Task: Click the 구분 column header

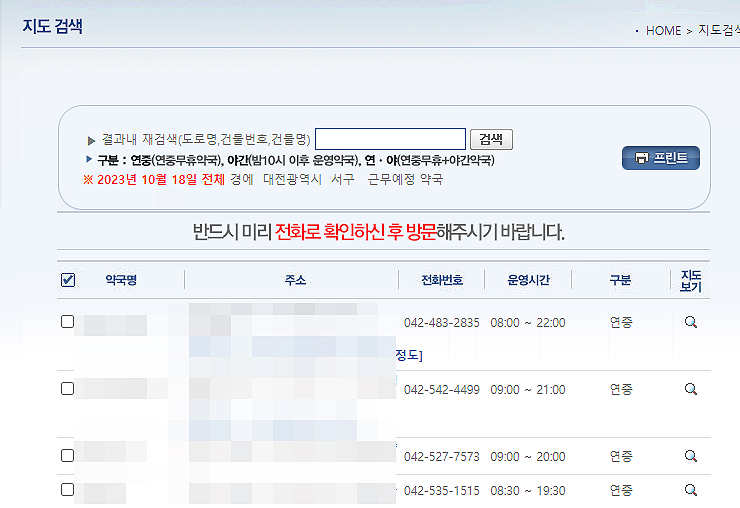Action: tap(620, 280)
